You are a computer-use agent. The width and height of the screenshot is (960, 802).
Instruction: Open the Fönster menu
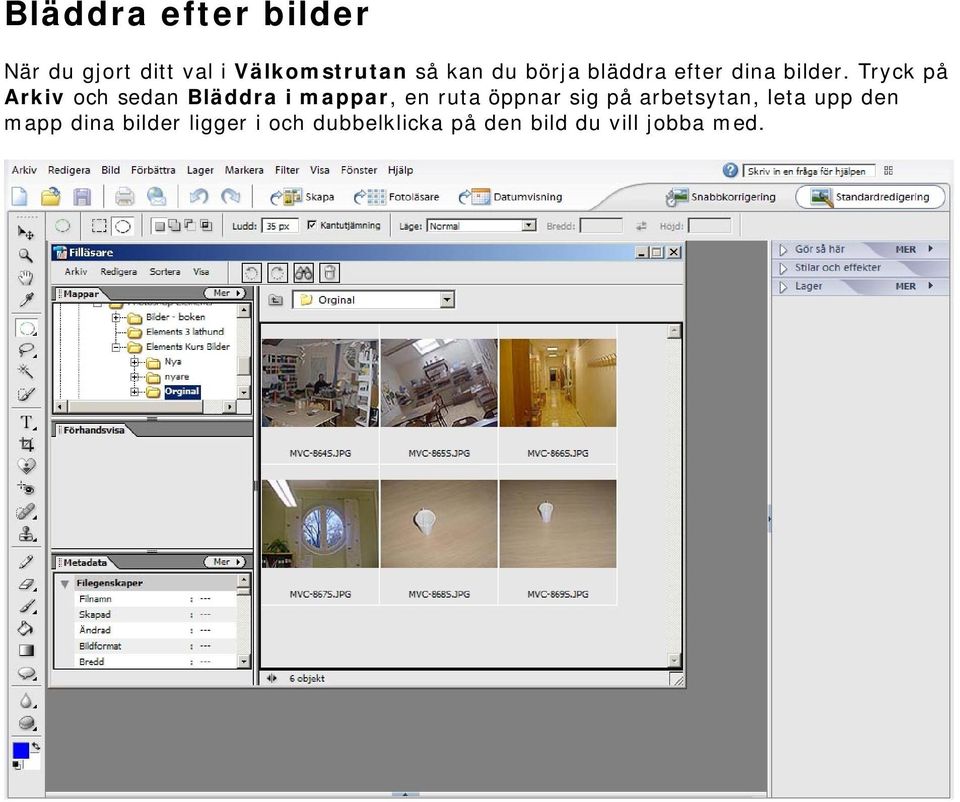pyautogui.click(x=359, y=170)
